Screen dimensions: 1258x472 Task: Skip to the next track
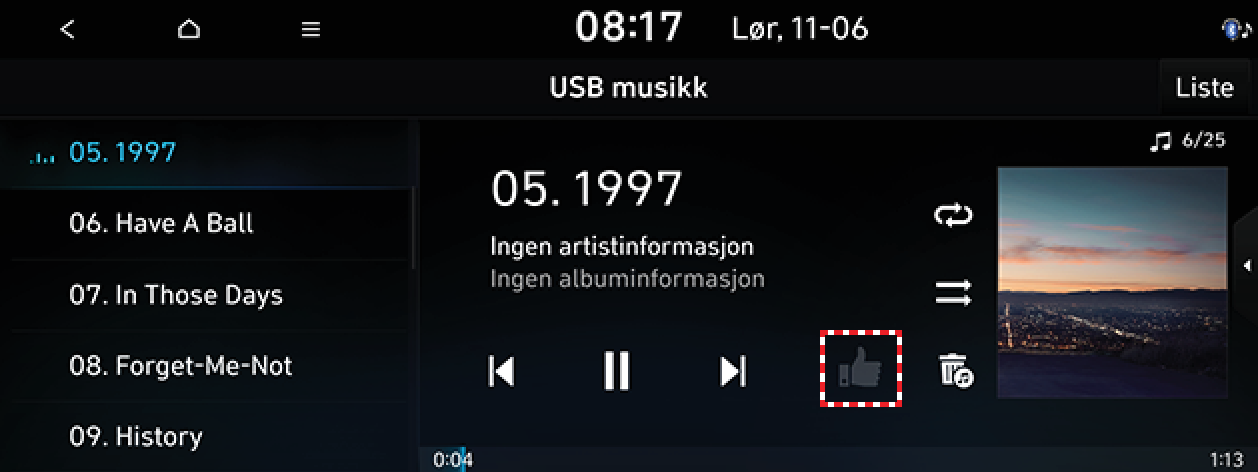coord(733,371)
